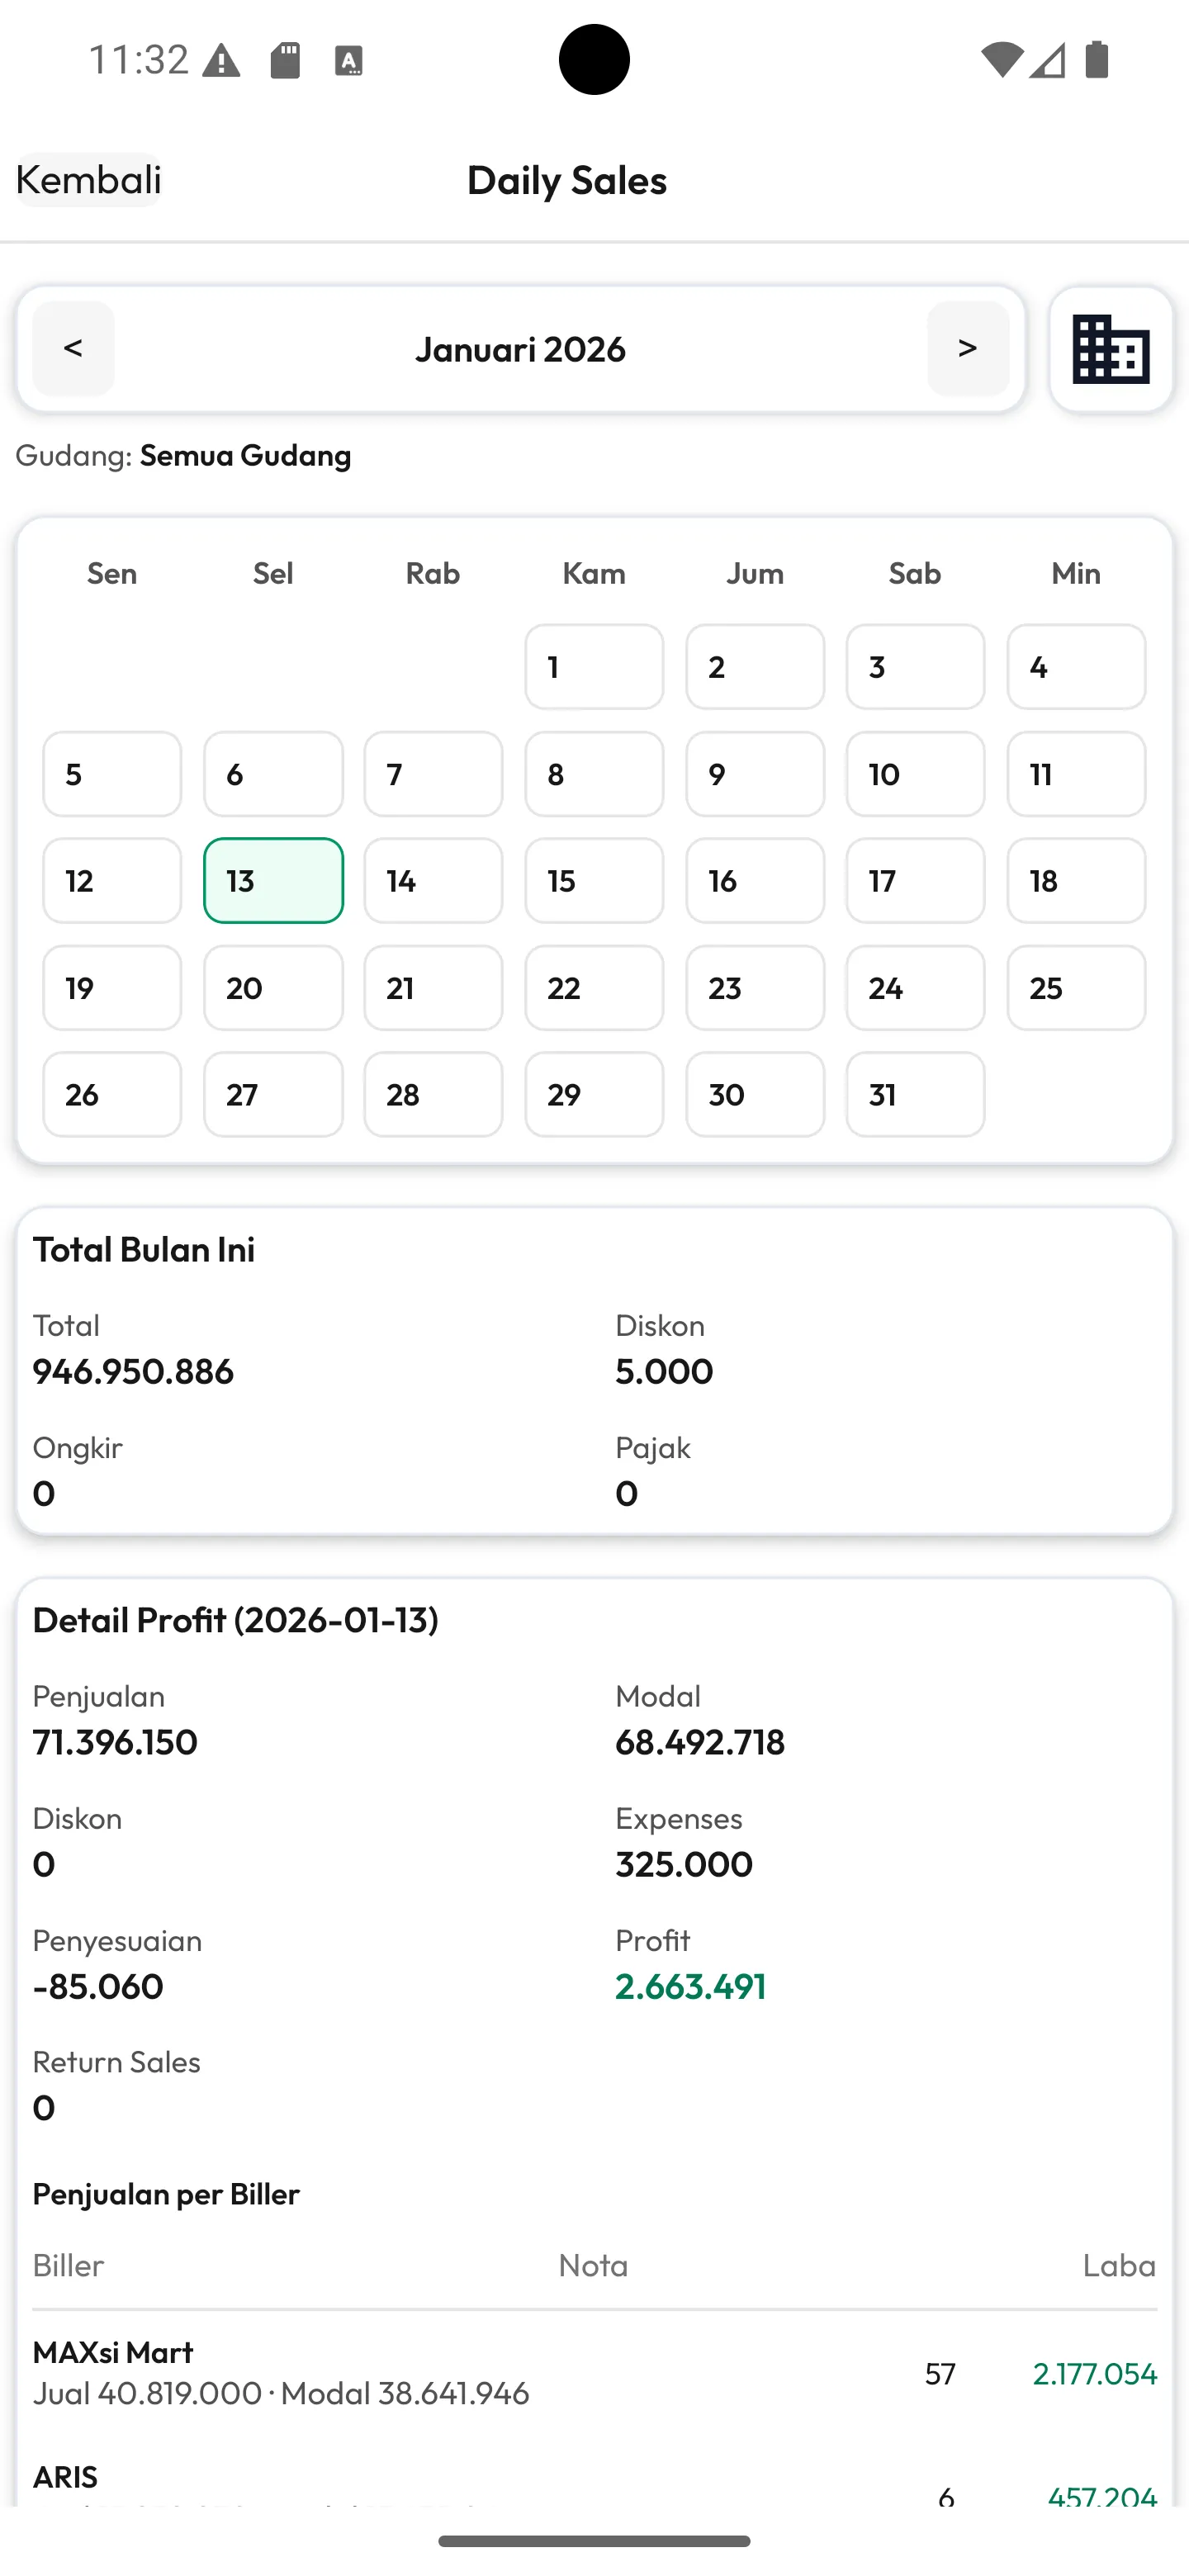
Task: Select date 31 on calendar
Action: 915,1094
